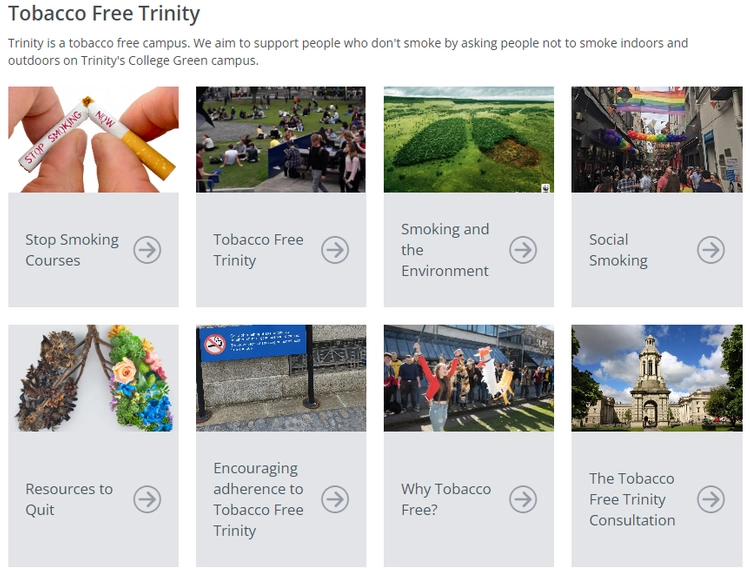The image size is (750, 575).
Task: Click the rainbow flag street photo
Action: (656, 139)
